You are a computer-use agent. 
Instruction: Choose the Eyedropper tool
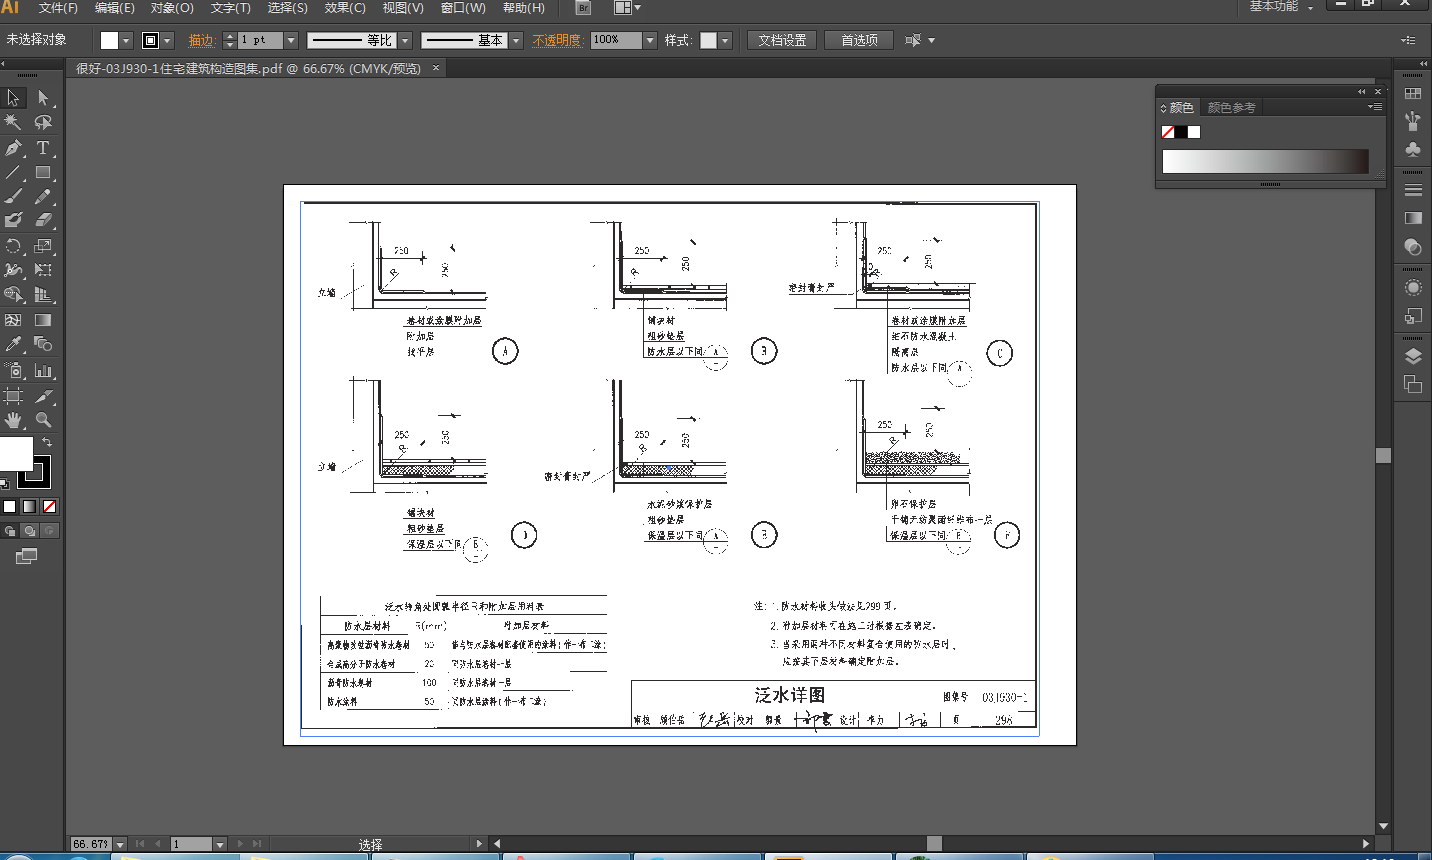click(x=13, y=344)
